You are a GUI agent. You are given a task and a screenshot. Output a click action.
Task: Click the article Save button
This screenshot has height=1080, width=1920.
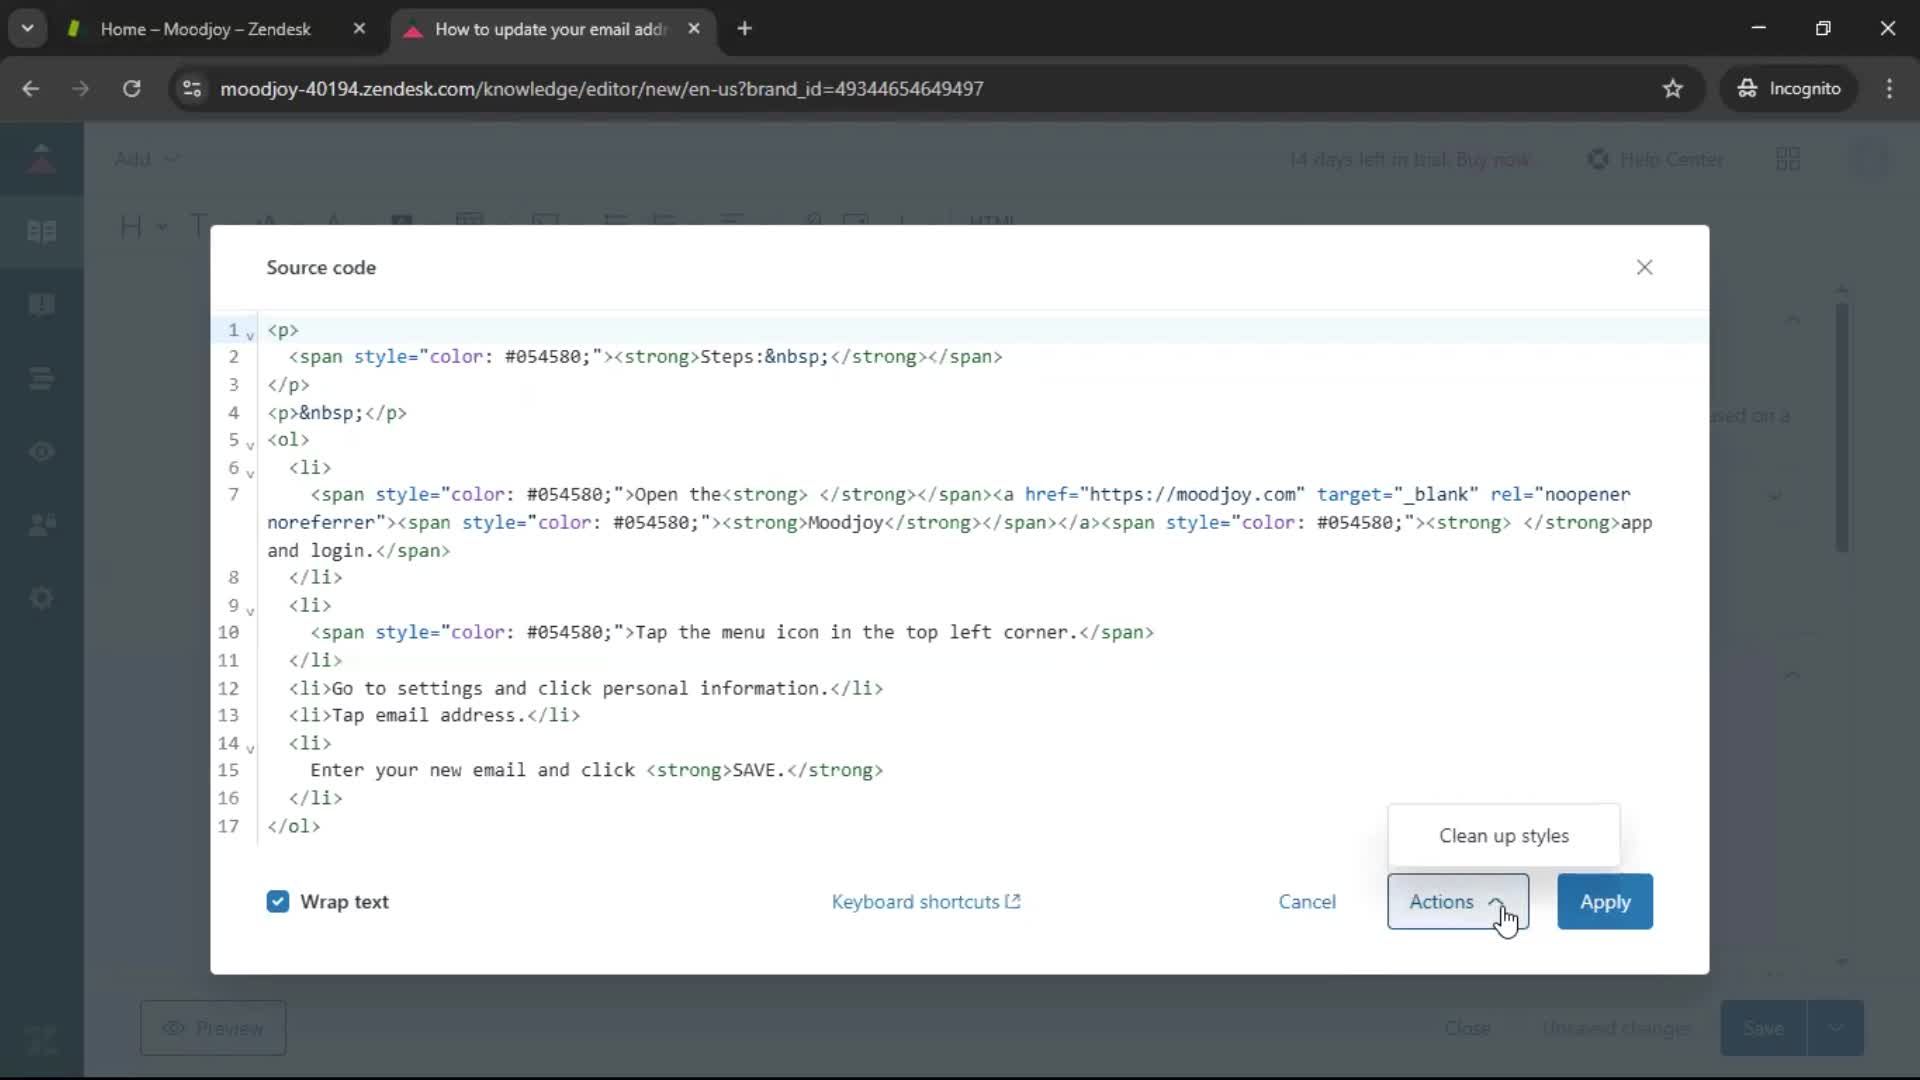1763,1028
